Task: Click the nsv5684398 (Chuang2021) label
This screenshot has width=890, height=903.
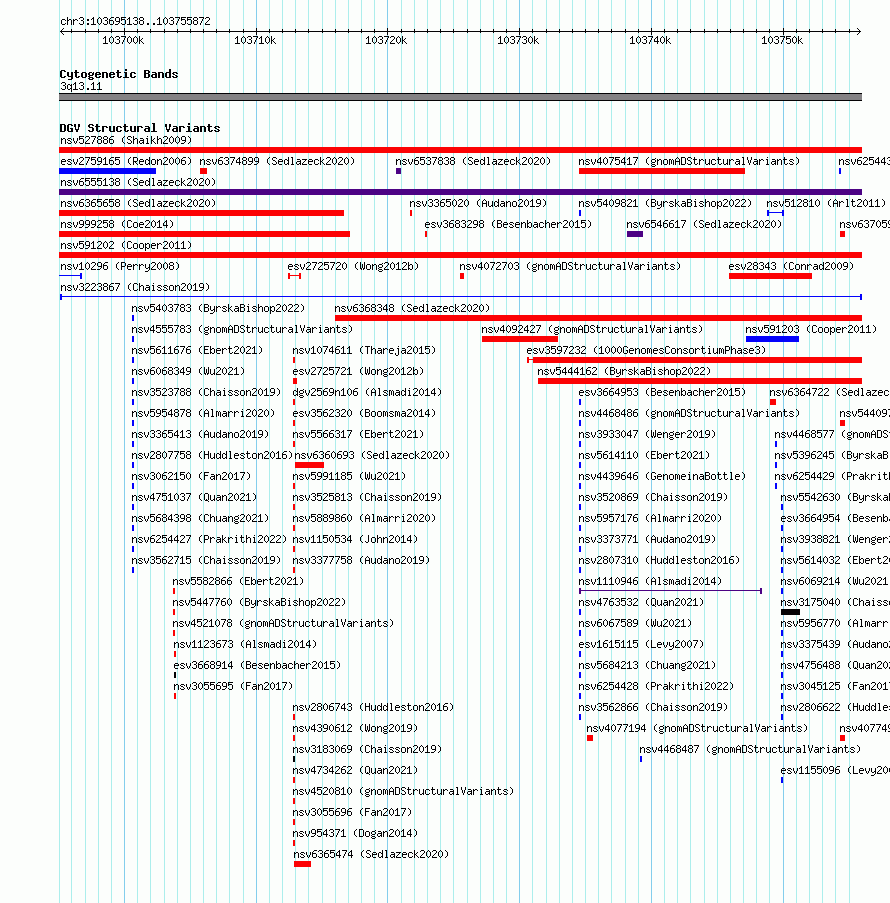Action: [x=200, y=518]
